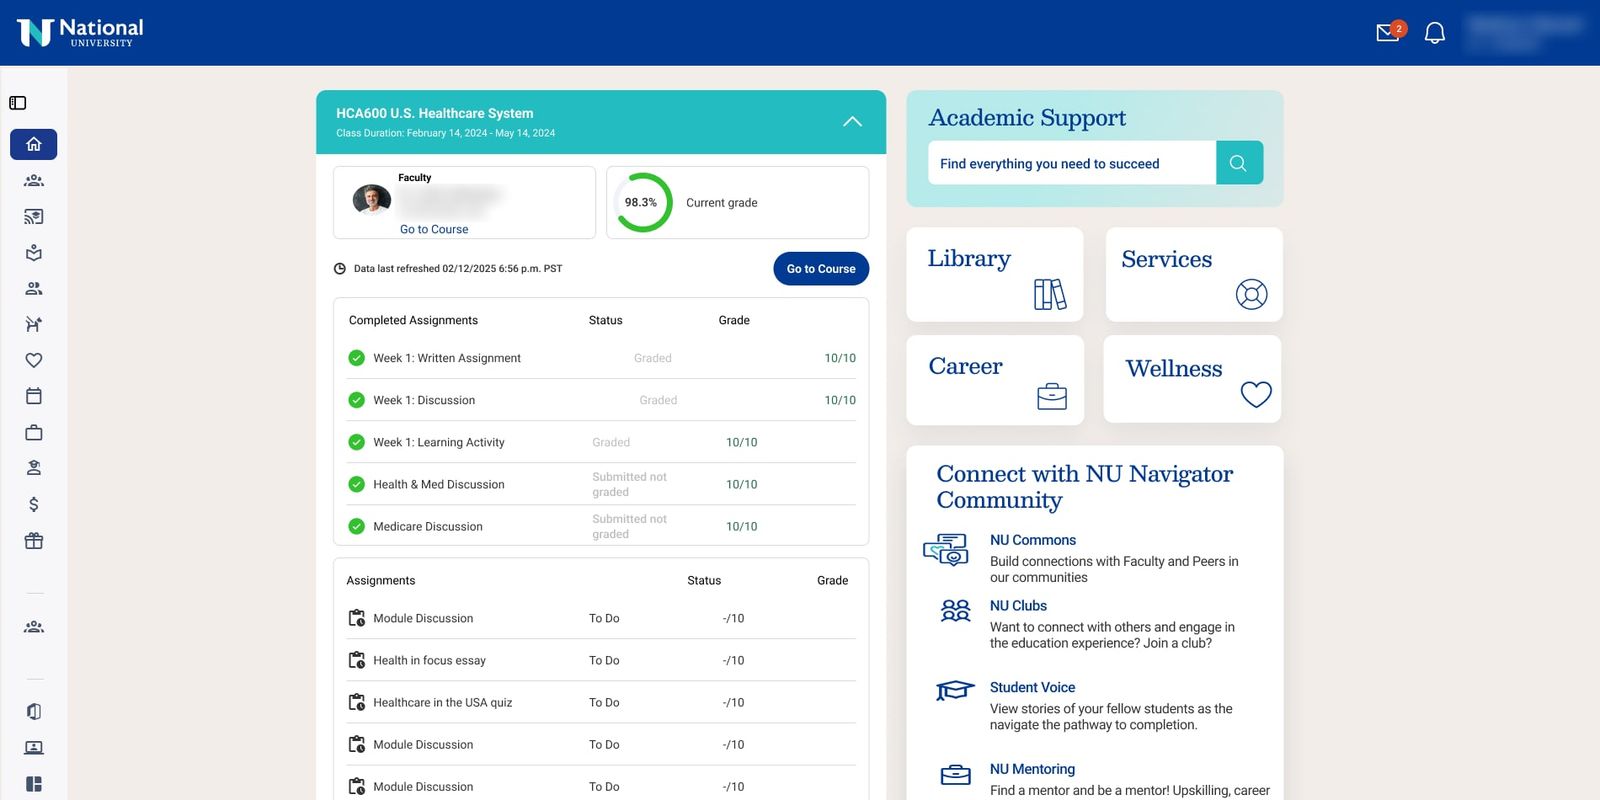Screen dimensions: 1600x800
Task: Open the dashboard layout sidebar icon
Action: (34, 784)
